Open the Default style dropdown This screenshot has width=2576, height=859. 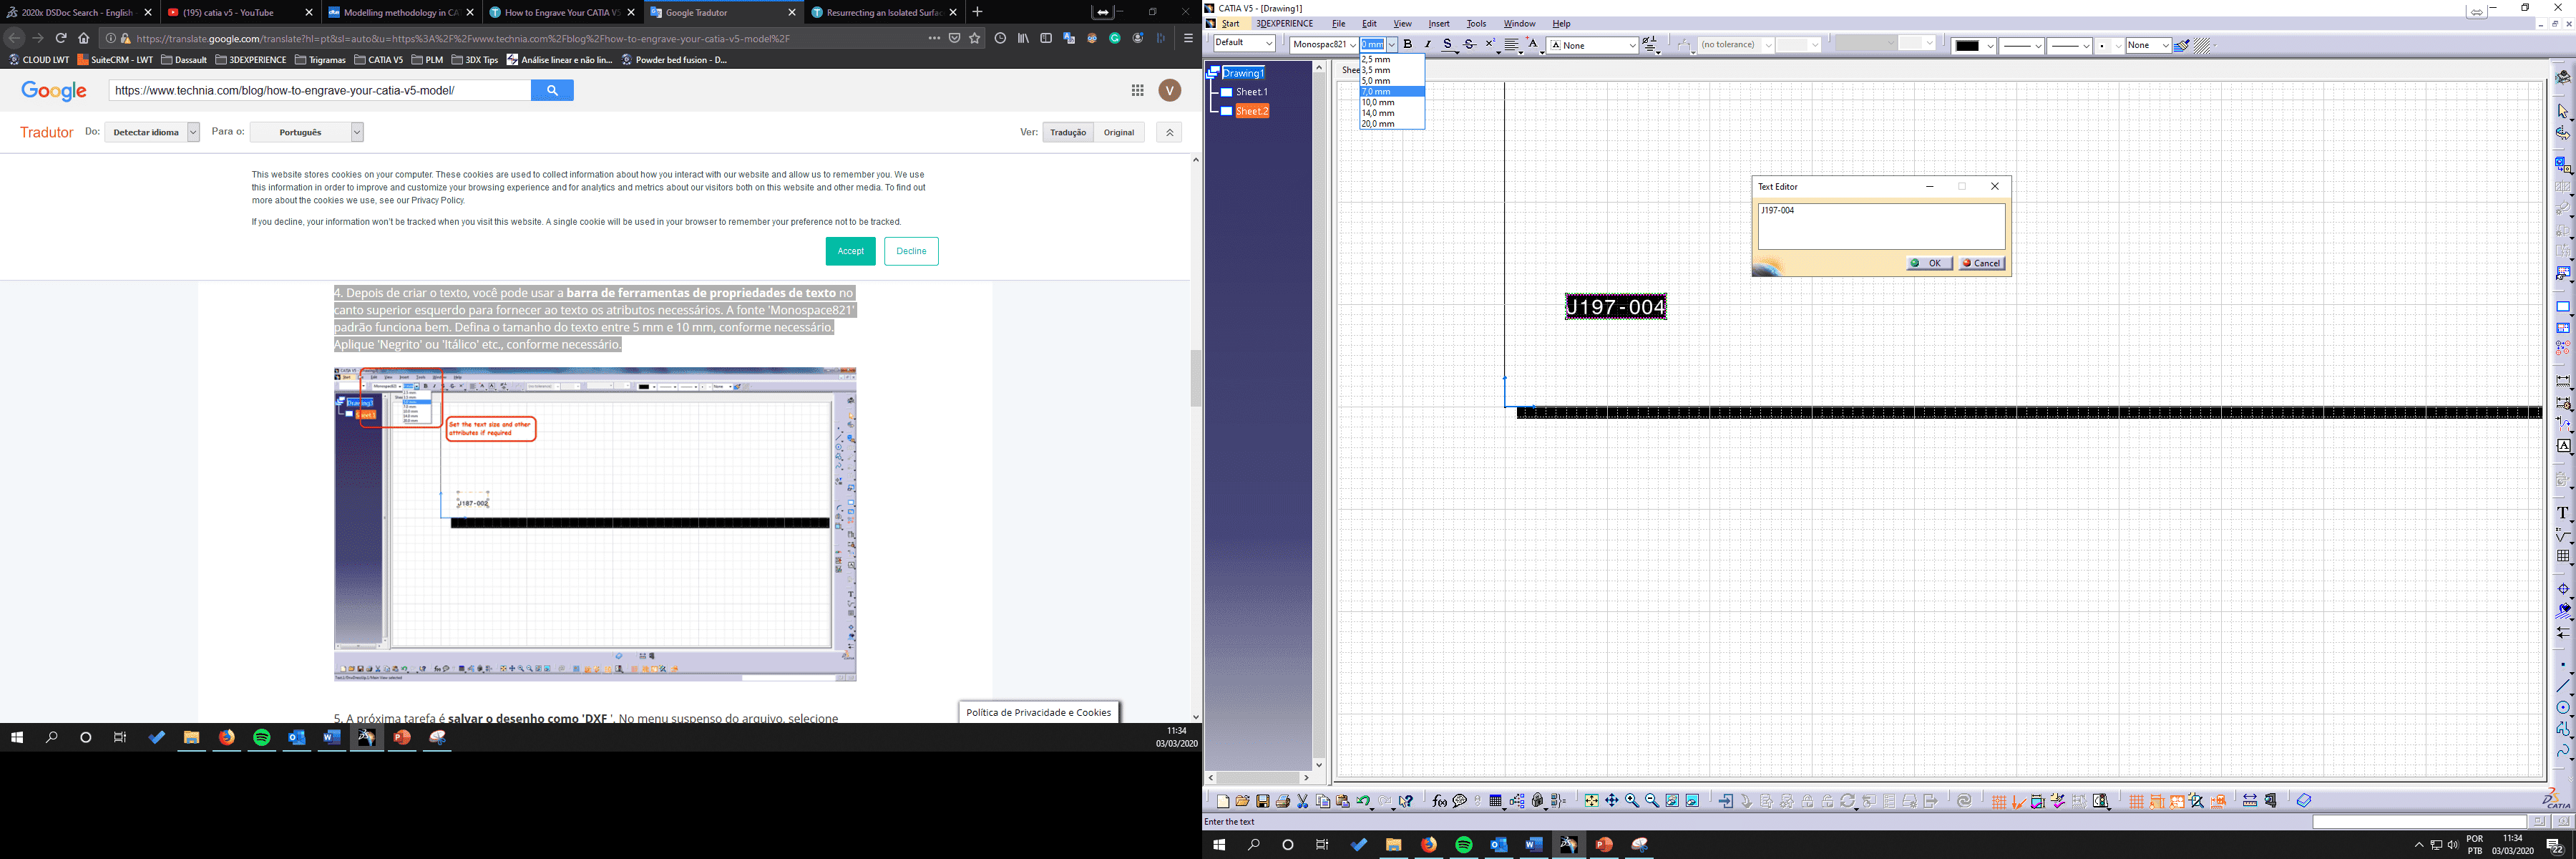point(1244,43)
